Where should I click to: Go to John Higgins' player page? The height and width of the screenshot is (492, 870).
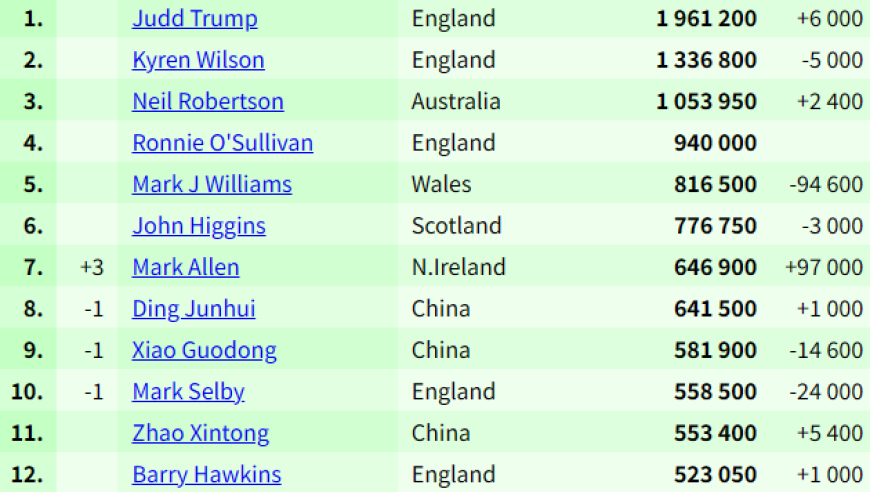199,226
